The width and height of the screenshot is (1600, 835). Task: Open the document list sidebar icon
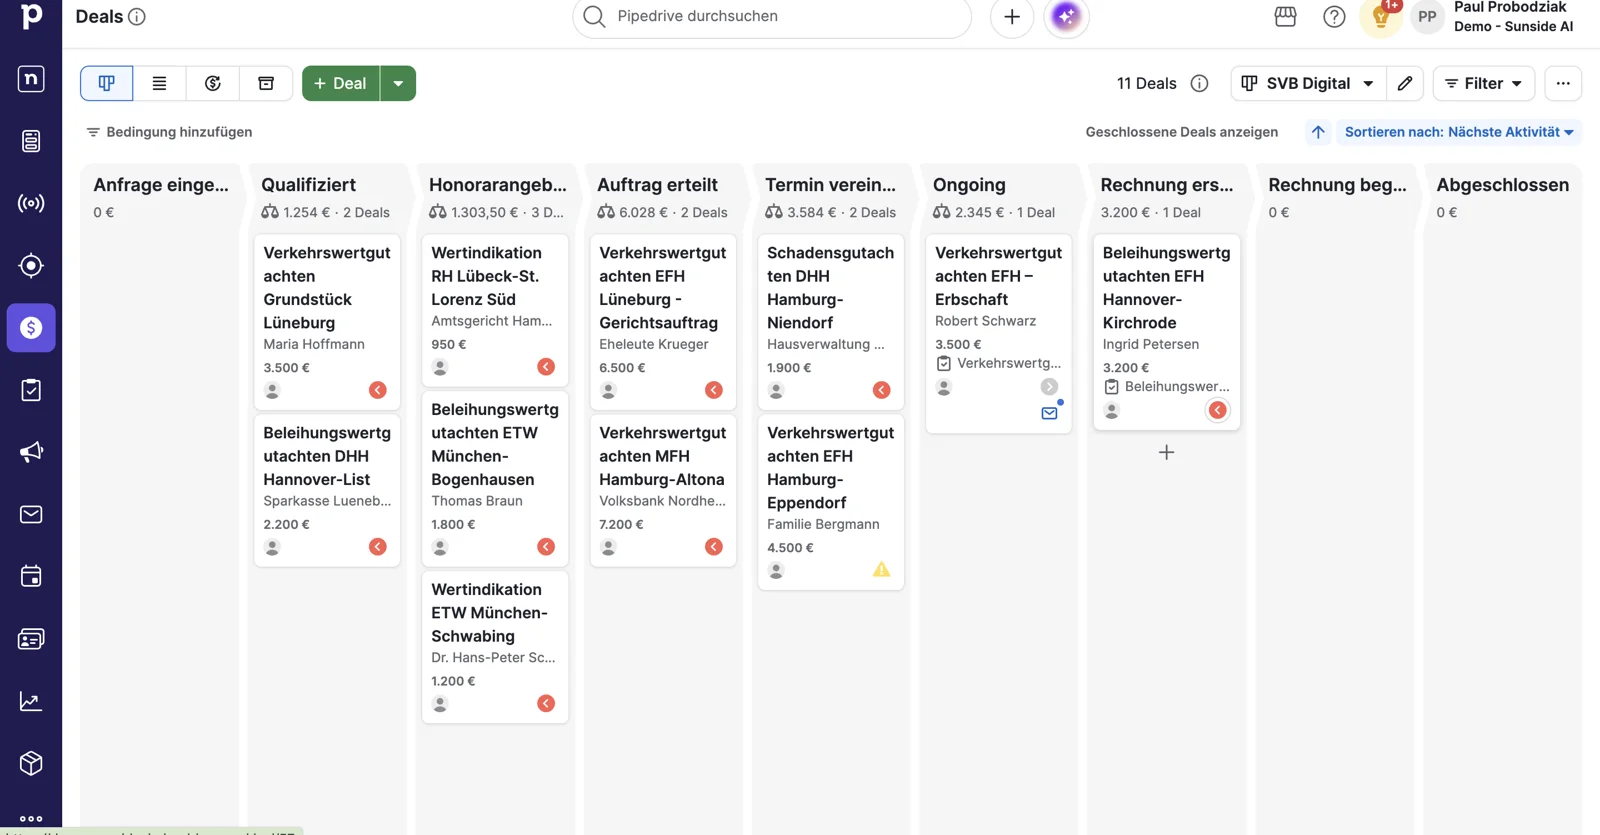tap(31, 141)
